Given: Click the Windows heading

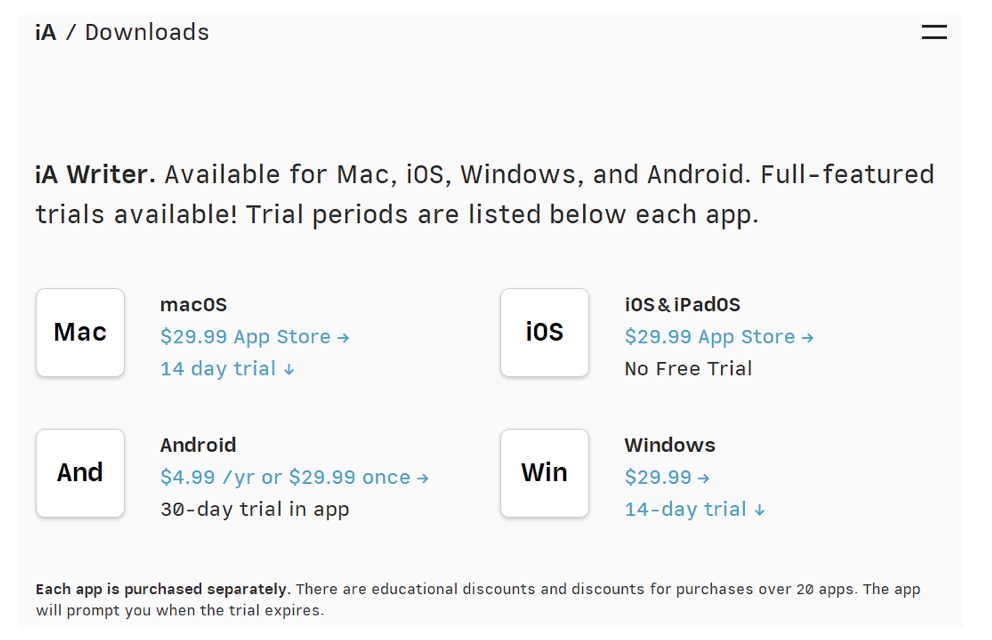Looking at the screenshot, I should pos(669,445).
